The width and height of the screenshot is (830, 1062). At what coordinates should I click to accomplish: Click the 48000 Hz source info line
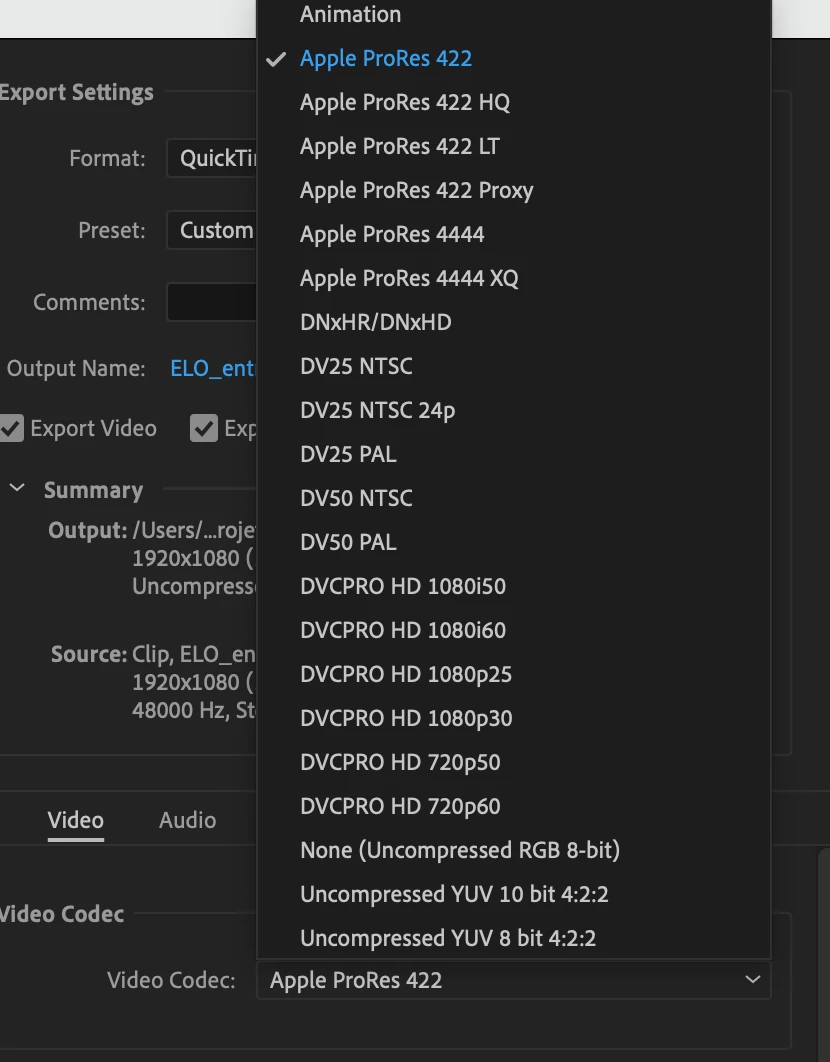pyautogui.click(x=194, y=710)
